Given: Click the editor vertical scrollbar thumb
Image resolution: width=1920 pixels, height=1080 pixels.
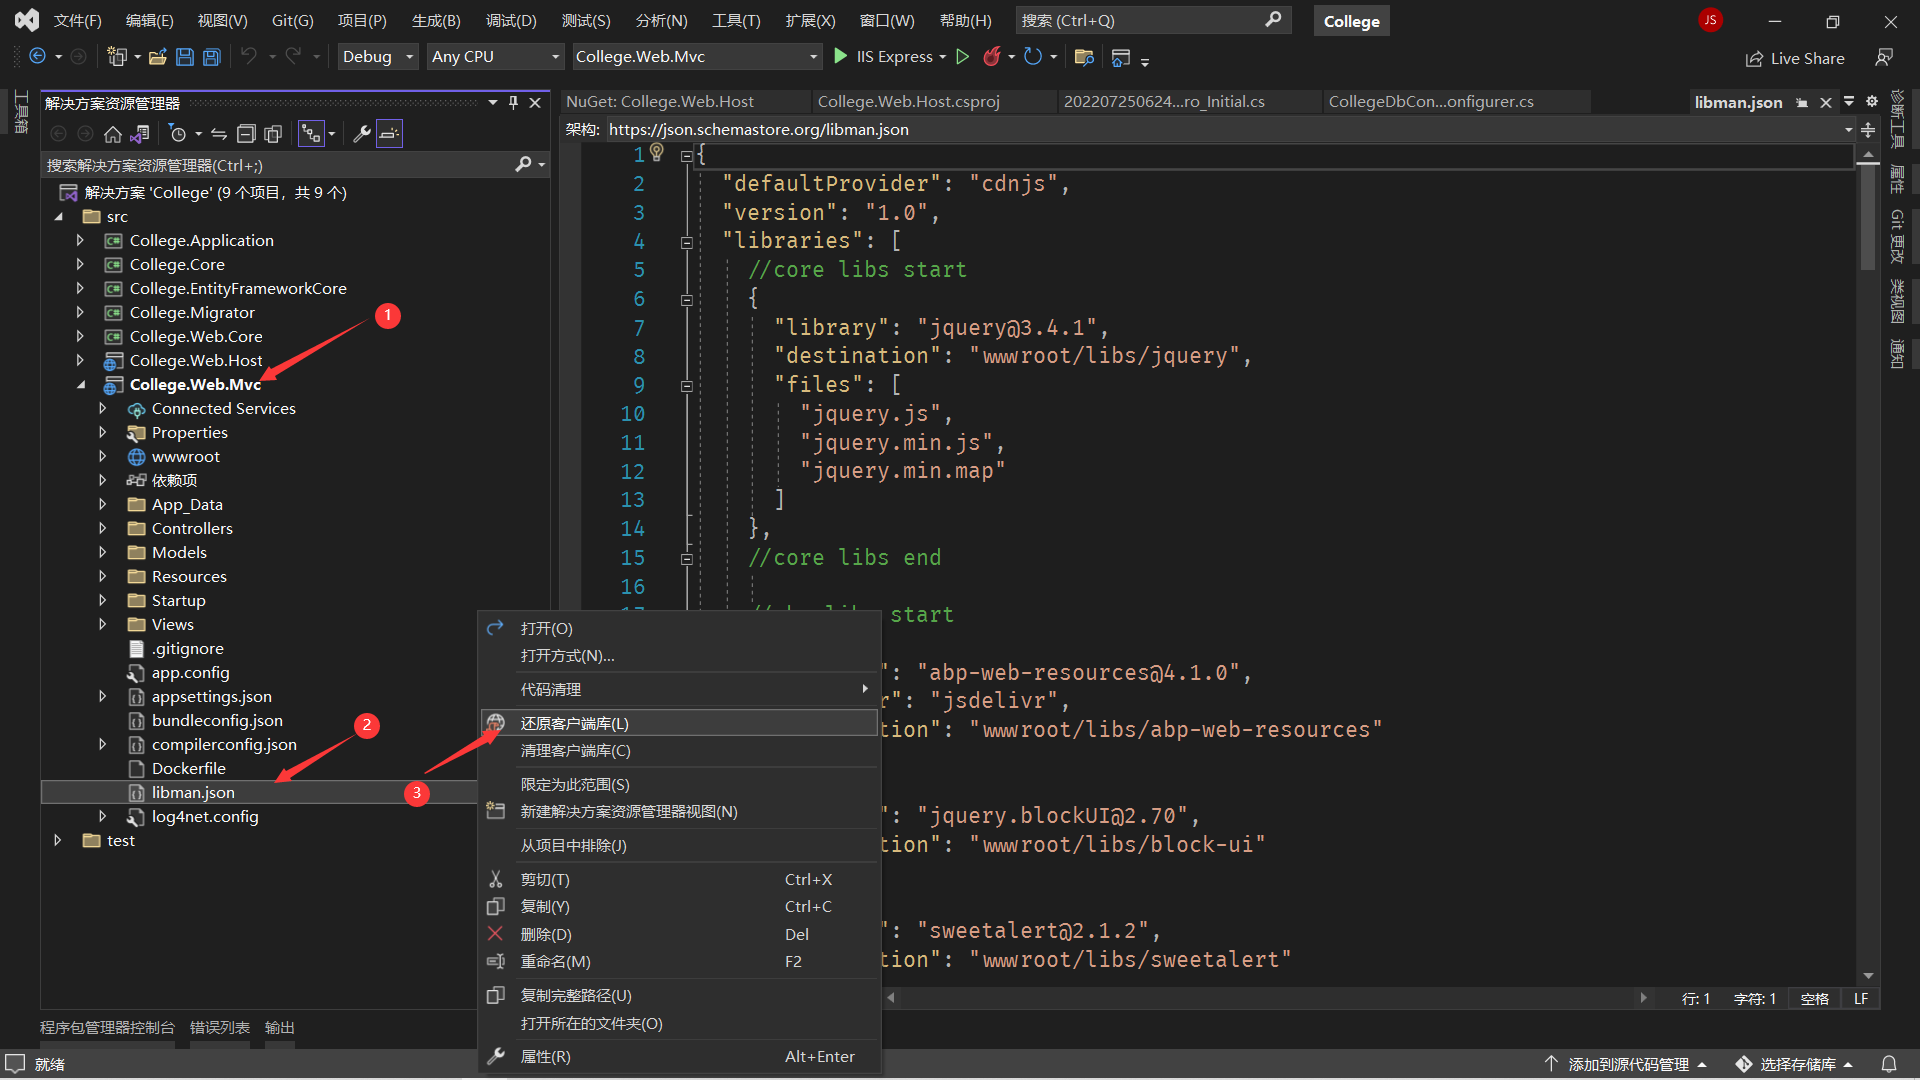Looking at the screenshot, I should 1868,215.
